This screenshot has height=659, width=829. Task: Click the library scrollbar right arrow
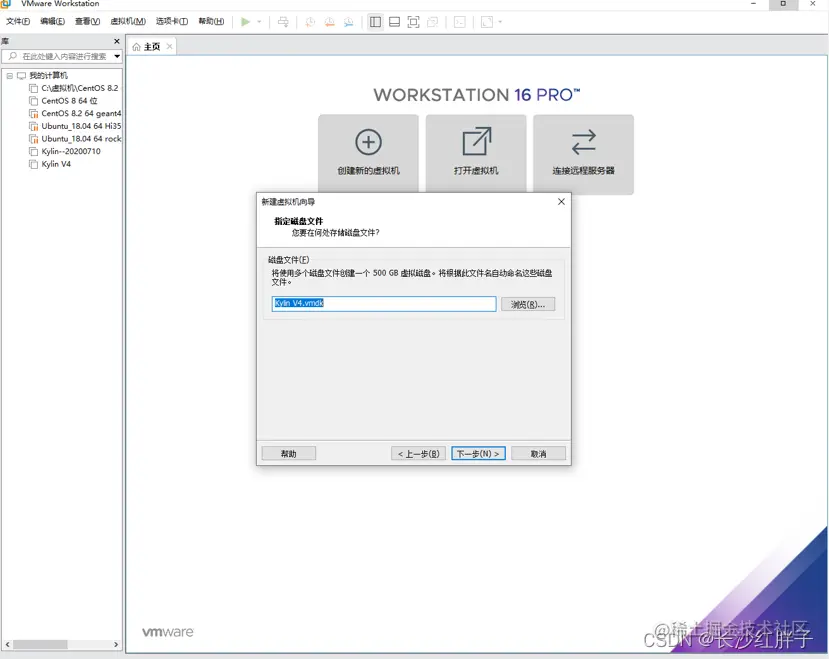point(116,645)
